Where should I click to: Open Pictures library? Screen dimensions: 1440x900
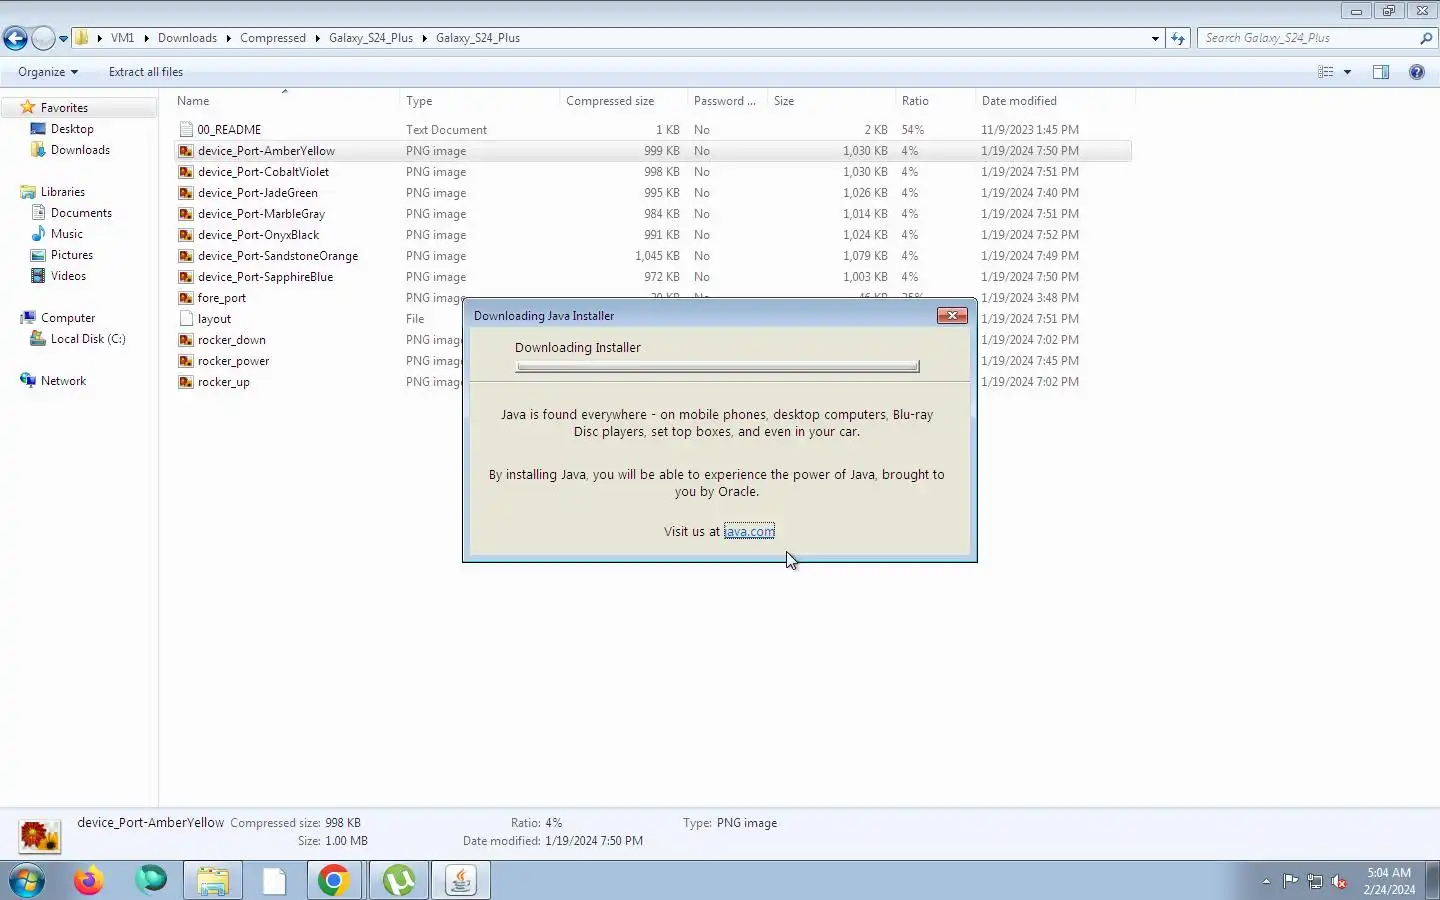71,255
